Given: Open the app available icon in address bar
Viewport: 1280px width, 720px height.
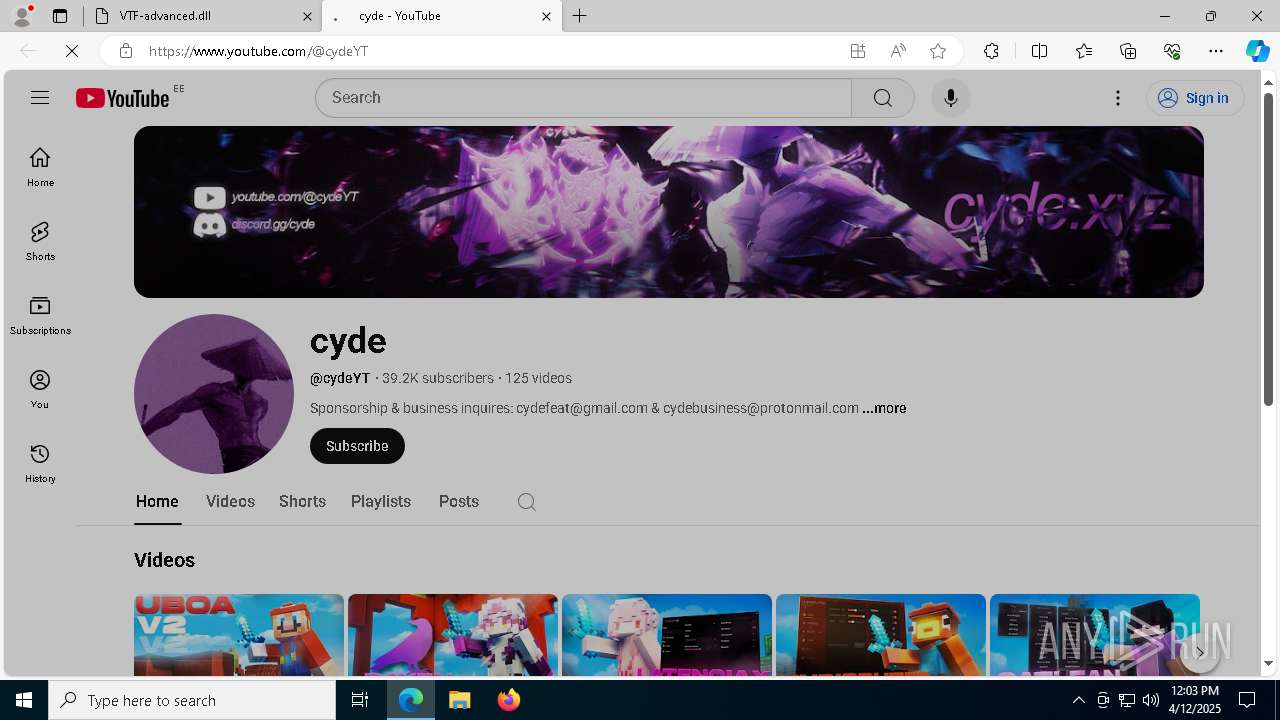Looking at the screenshot, I should pyautogui.click(x=858, y=51).
